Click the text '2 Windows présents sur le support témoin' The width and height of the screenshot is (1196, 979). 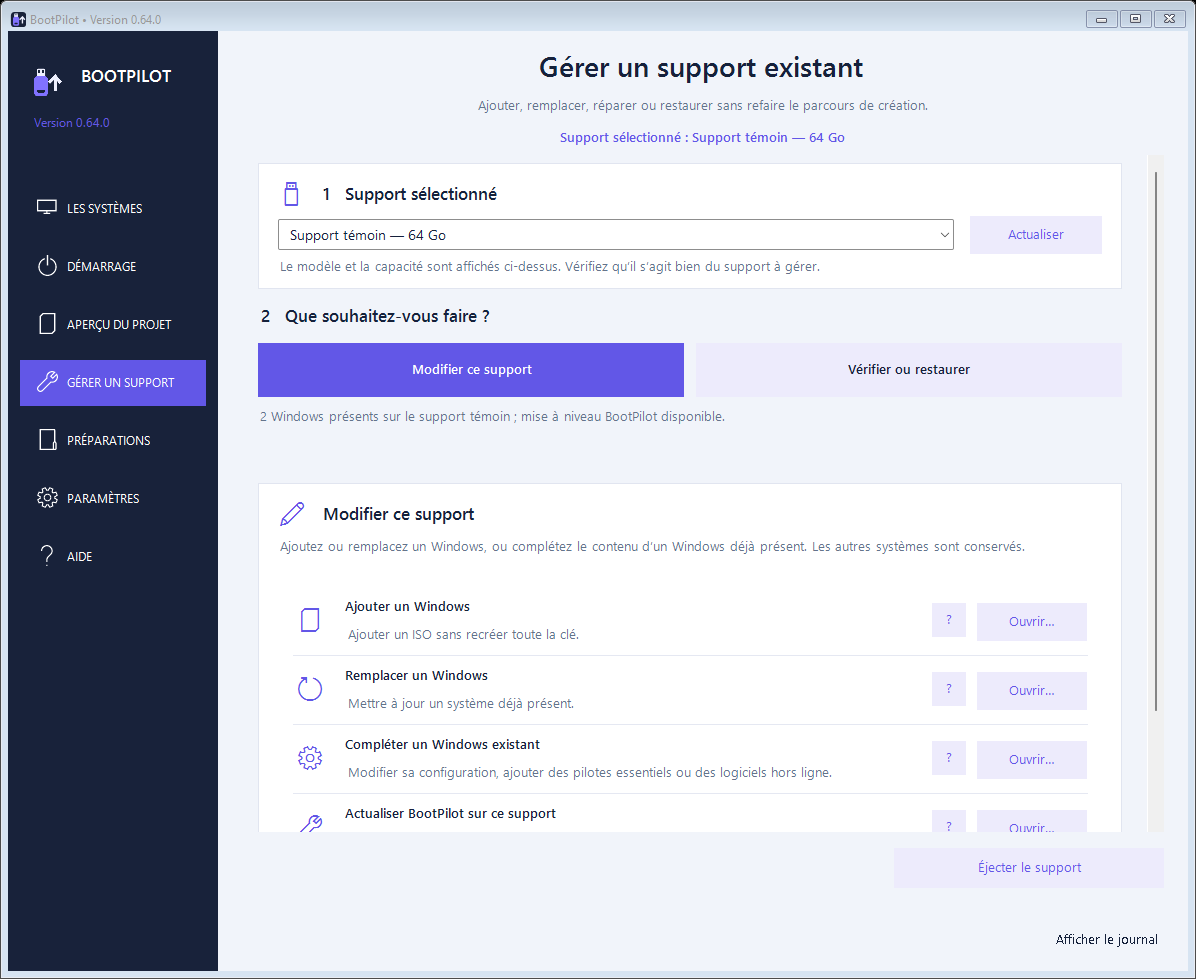[385, 416]
